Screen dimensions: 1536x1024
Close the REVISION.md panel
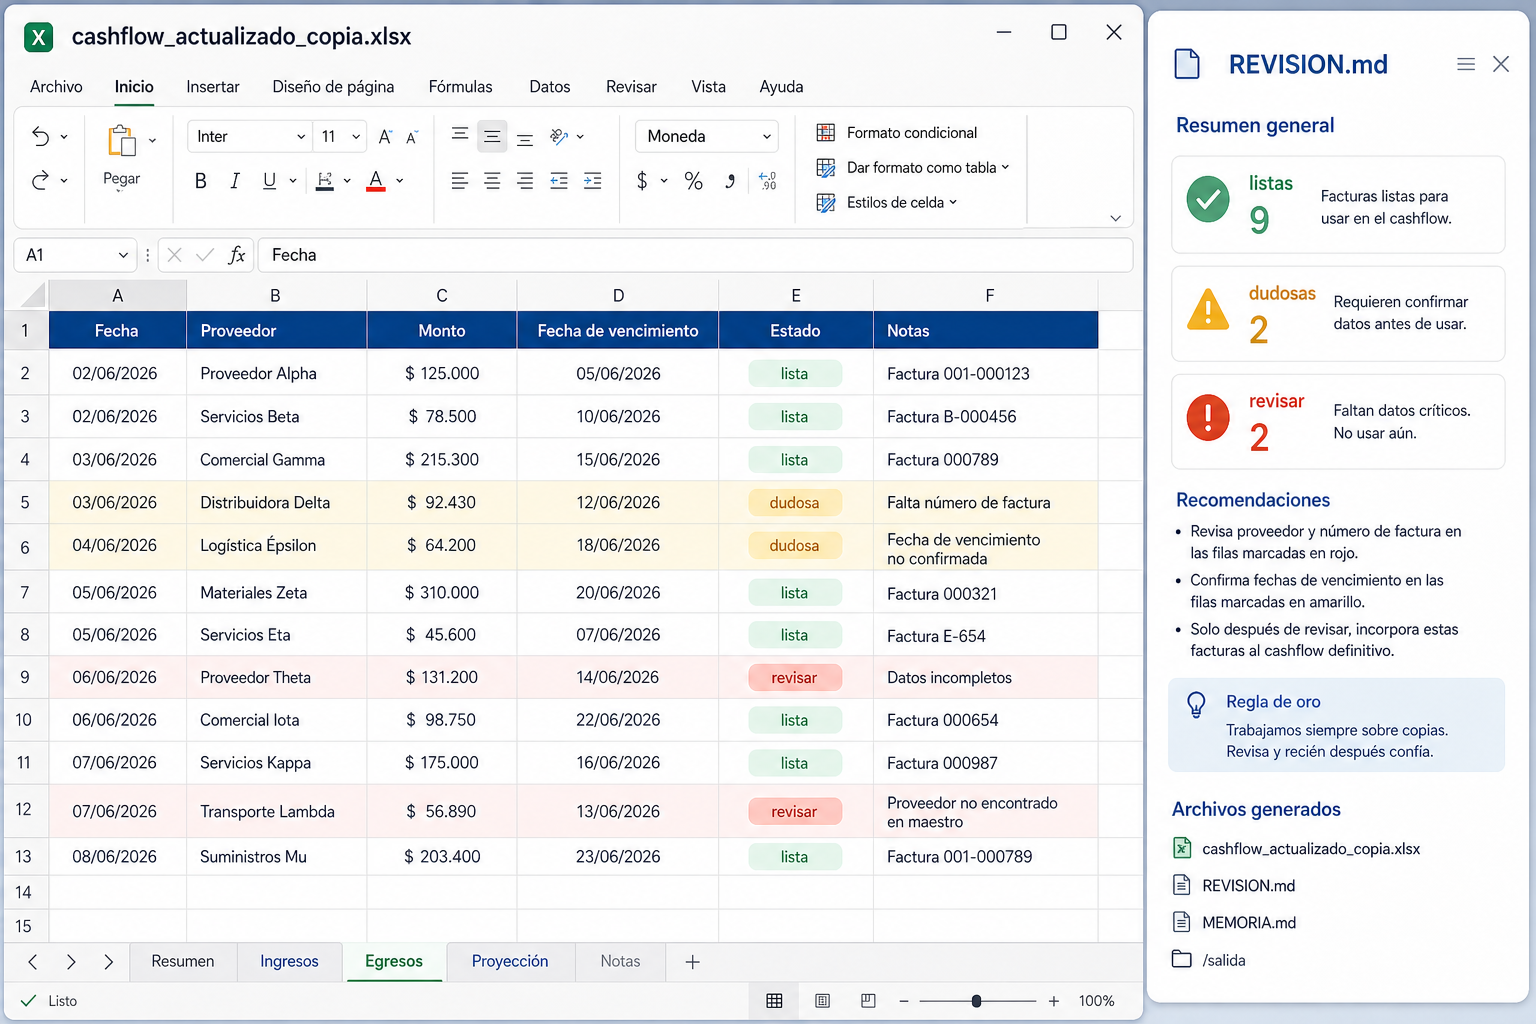tap(1501, 64)
